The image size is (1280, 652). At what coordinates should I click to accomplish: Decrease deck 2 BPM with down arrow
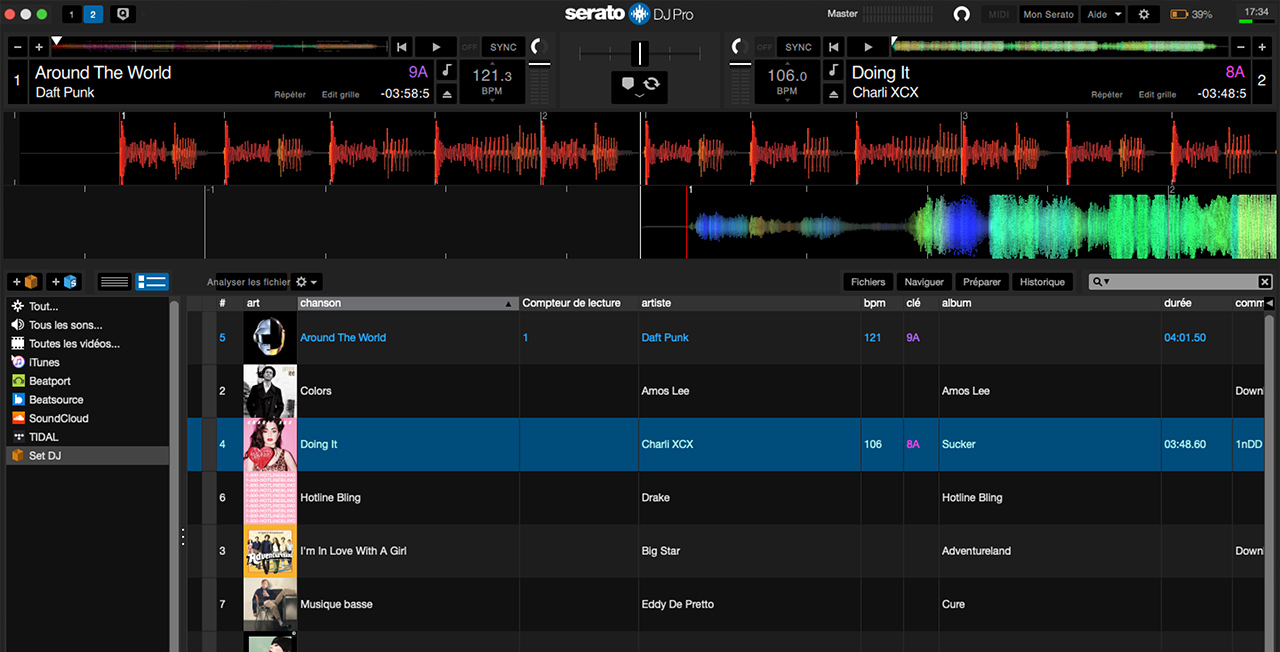point(787,99)
